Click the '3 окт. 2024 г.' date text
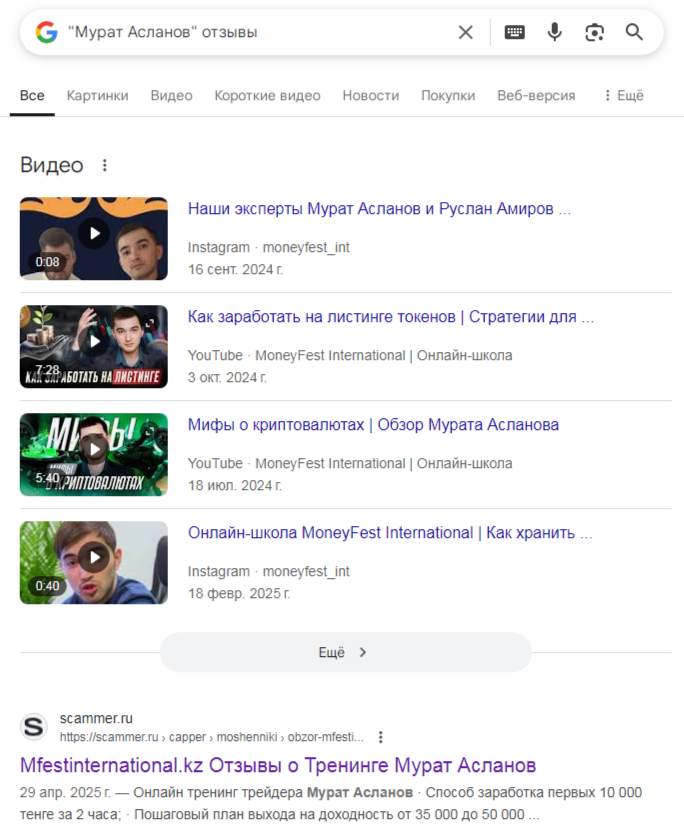This screenshot has height=834, width=684. [x=227, y=378]
